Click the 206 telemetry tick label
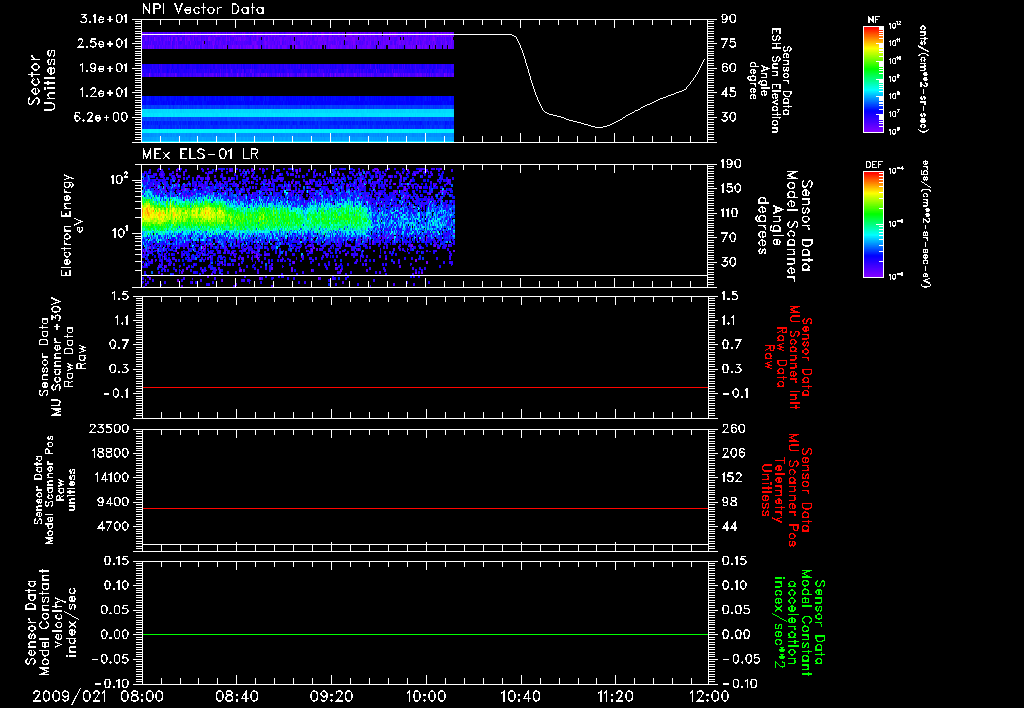 coord(731,453)
